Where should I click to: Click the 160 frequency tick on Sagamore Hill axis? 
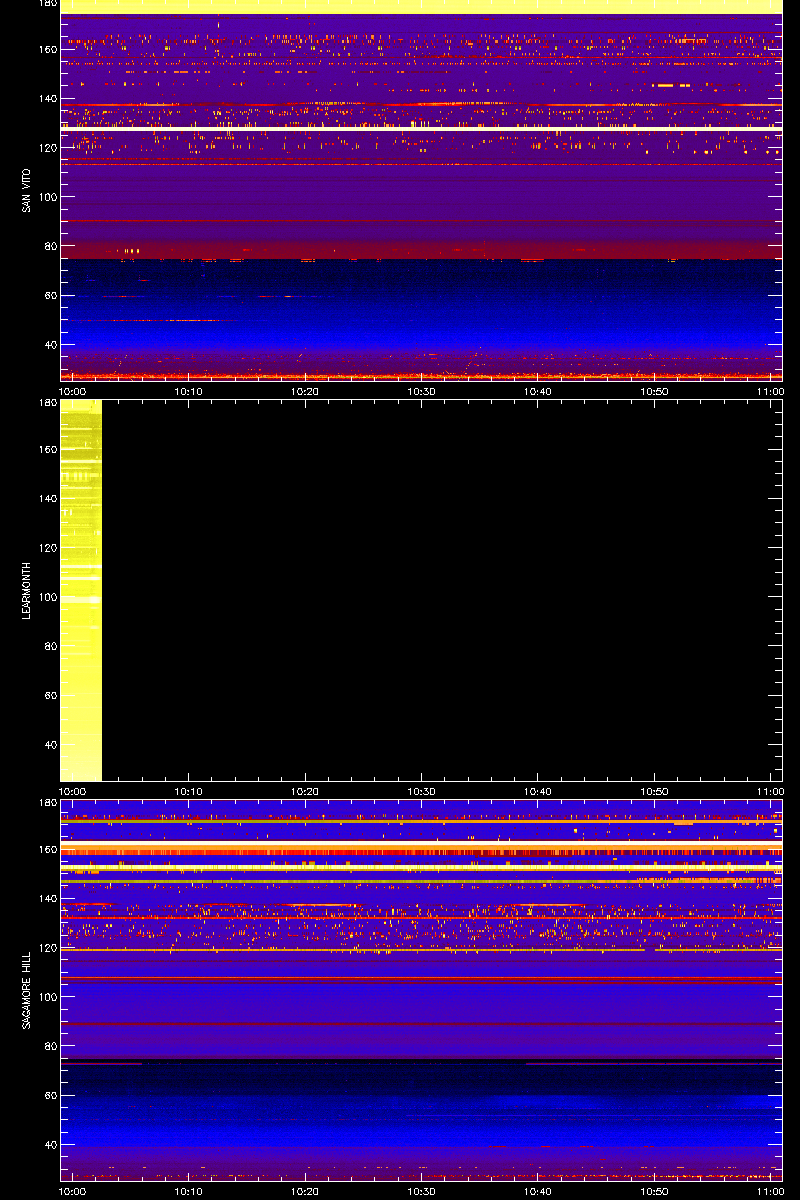tap(47, 849)
